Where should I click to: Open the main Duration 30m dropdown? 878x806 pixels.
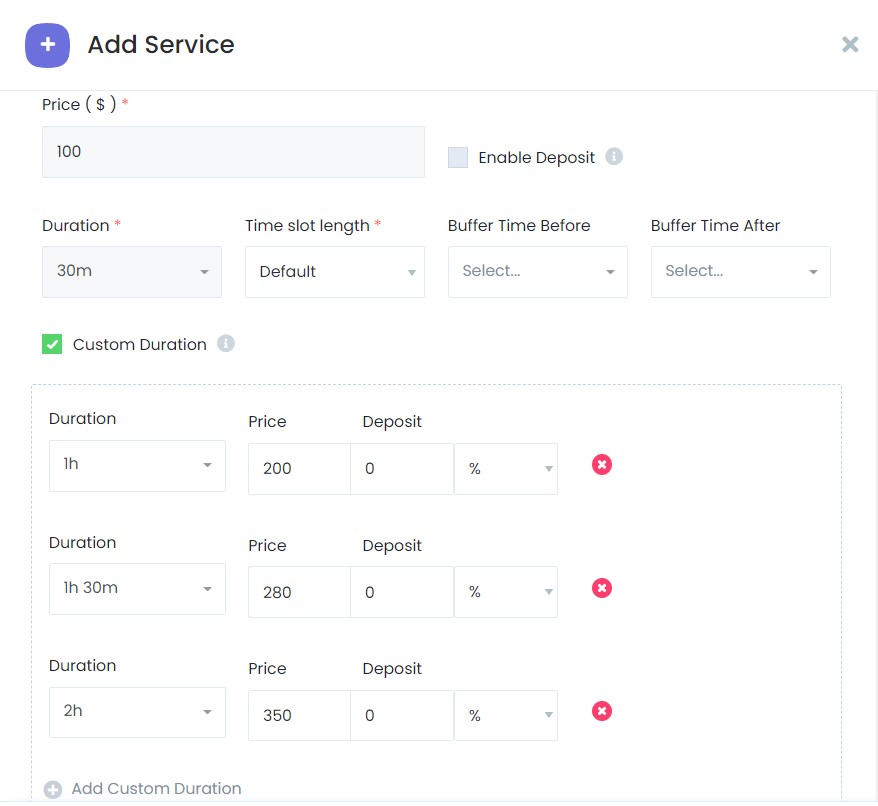132,272
